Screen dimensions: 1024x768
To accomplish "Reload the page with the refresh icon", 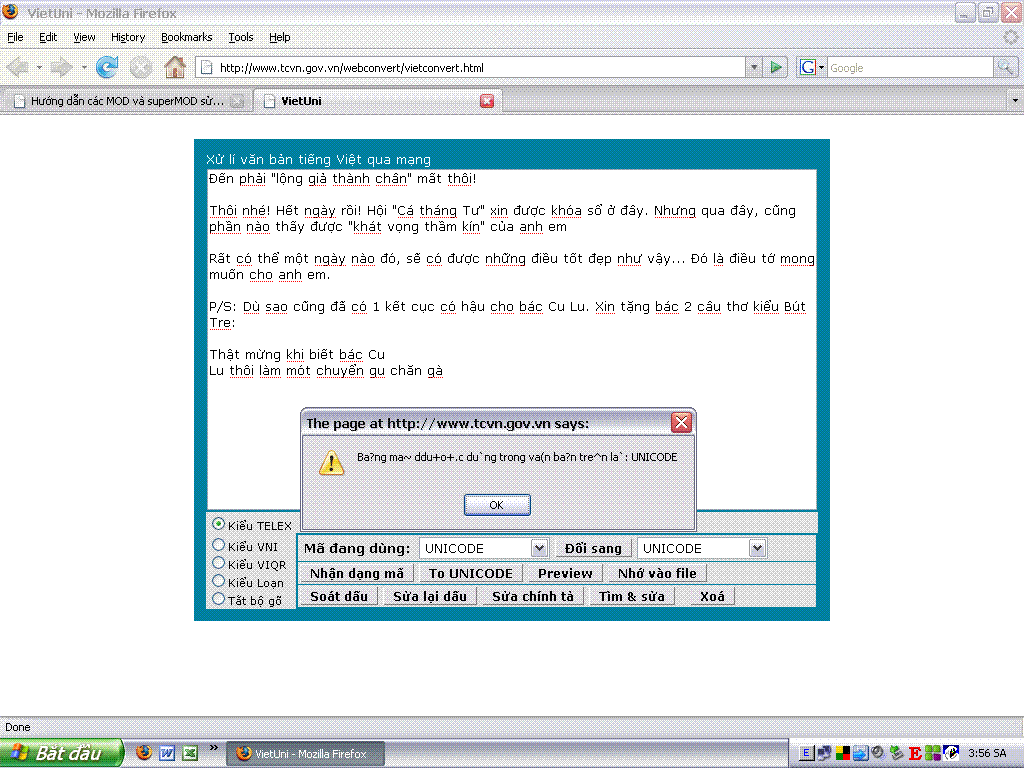I will (x=107, y=67).
